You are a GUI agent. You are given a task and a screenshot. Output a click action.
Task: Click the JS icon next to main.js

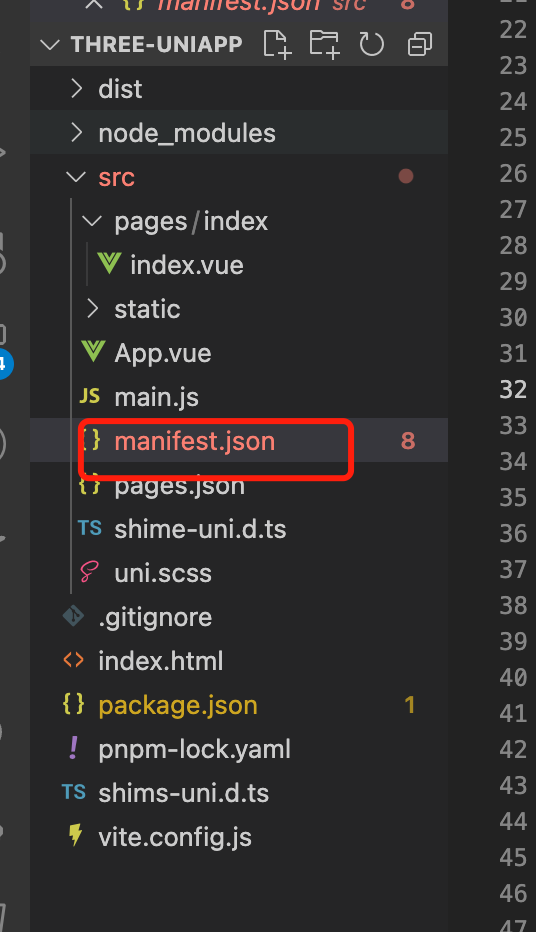click(x=90, y=396)
